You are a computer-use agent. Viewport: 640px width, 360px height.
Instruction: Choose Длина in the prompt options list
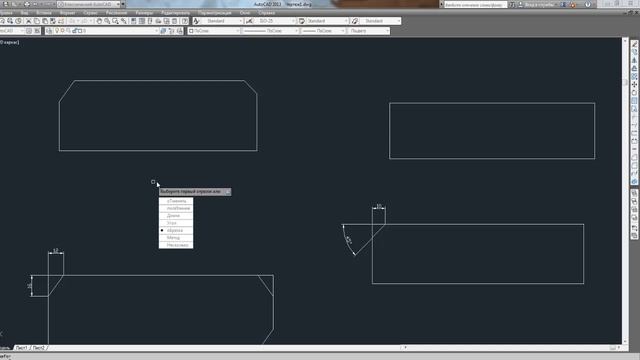(176, 216)
